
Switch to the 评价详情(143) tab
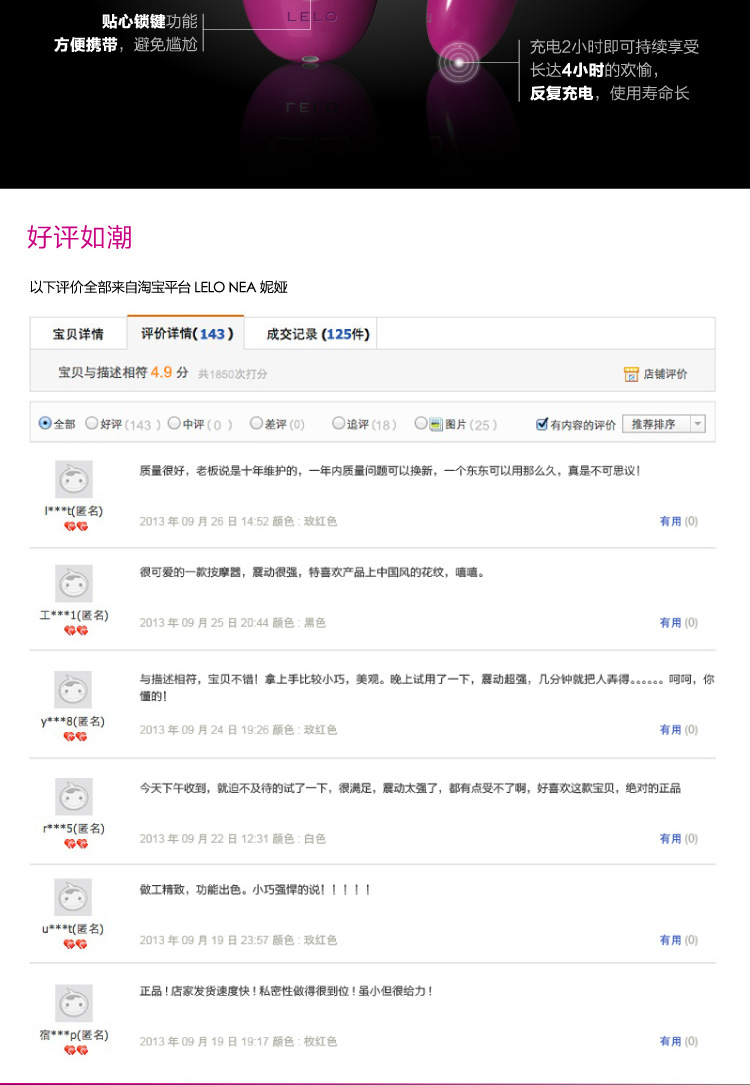pos(186,334)
